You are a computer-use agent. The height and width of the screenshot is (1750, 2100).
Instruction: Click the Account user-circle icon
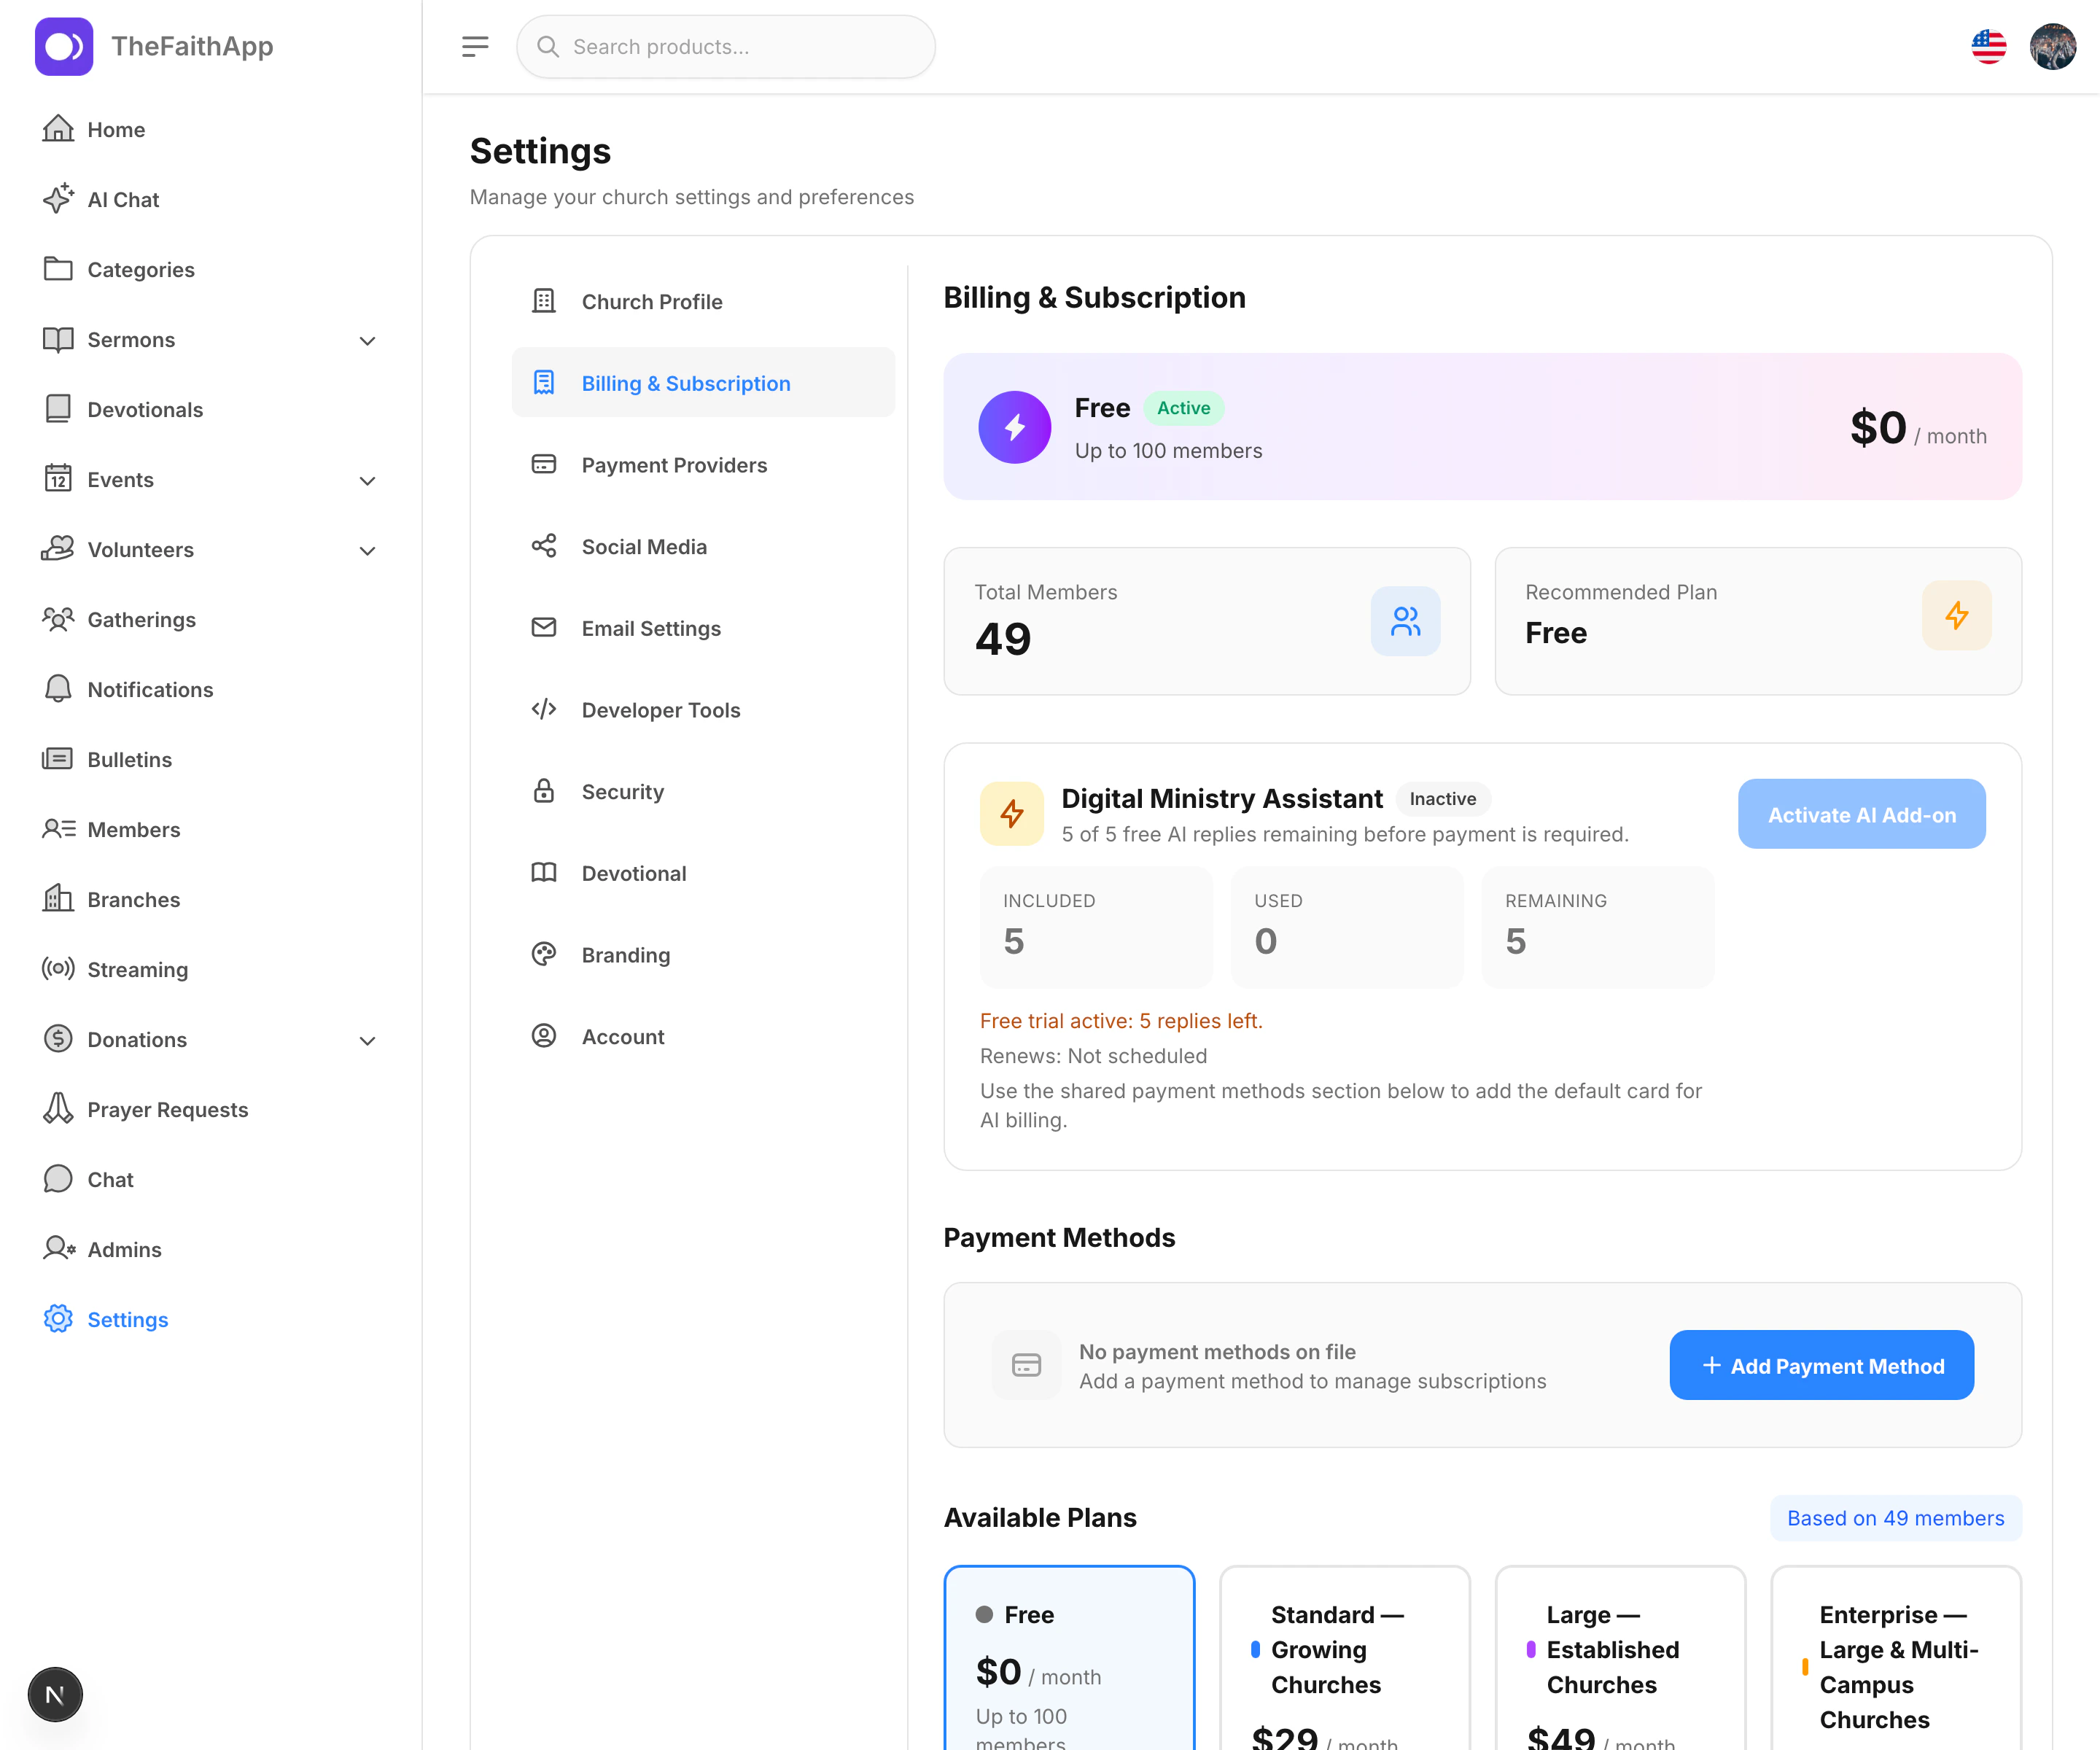point(544,1035)
